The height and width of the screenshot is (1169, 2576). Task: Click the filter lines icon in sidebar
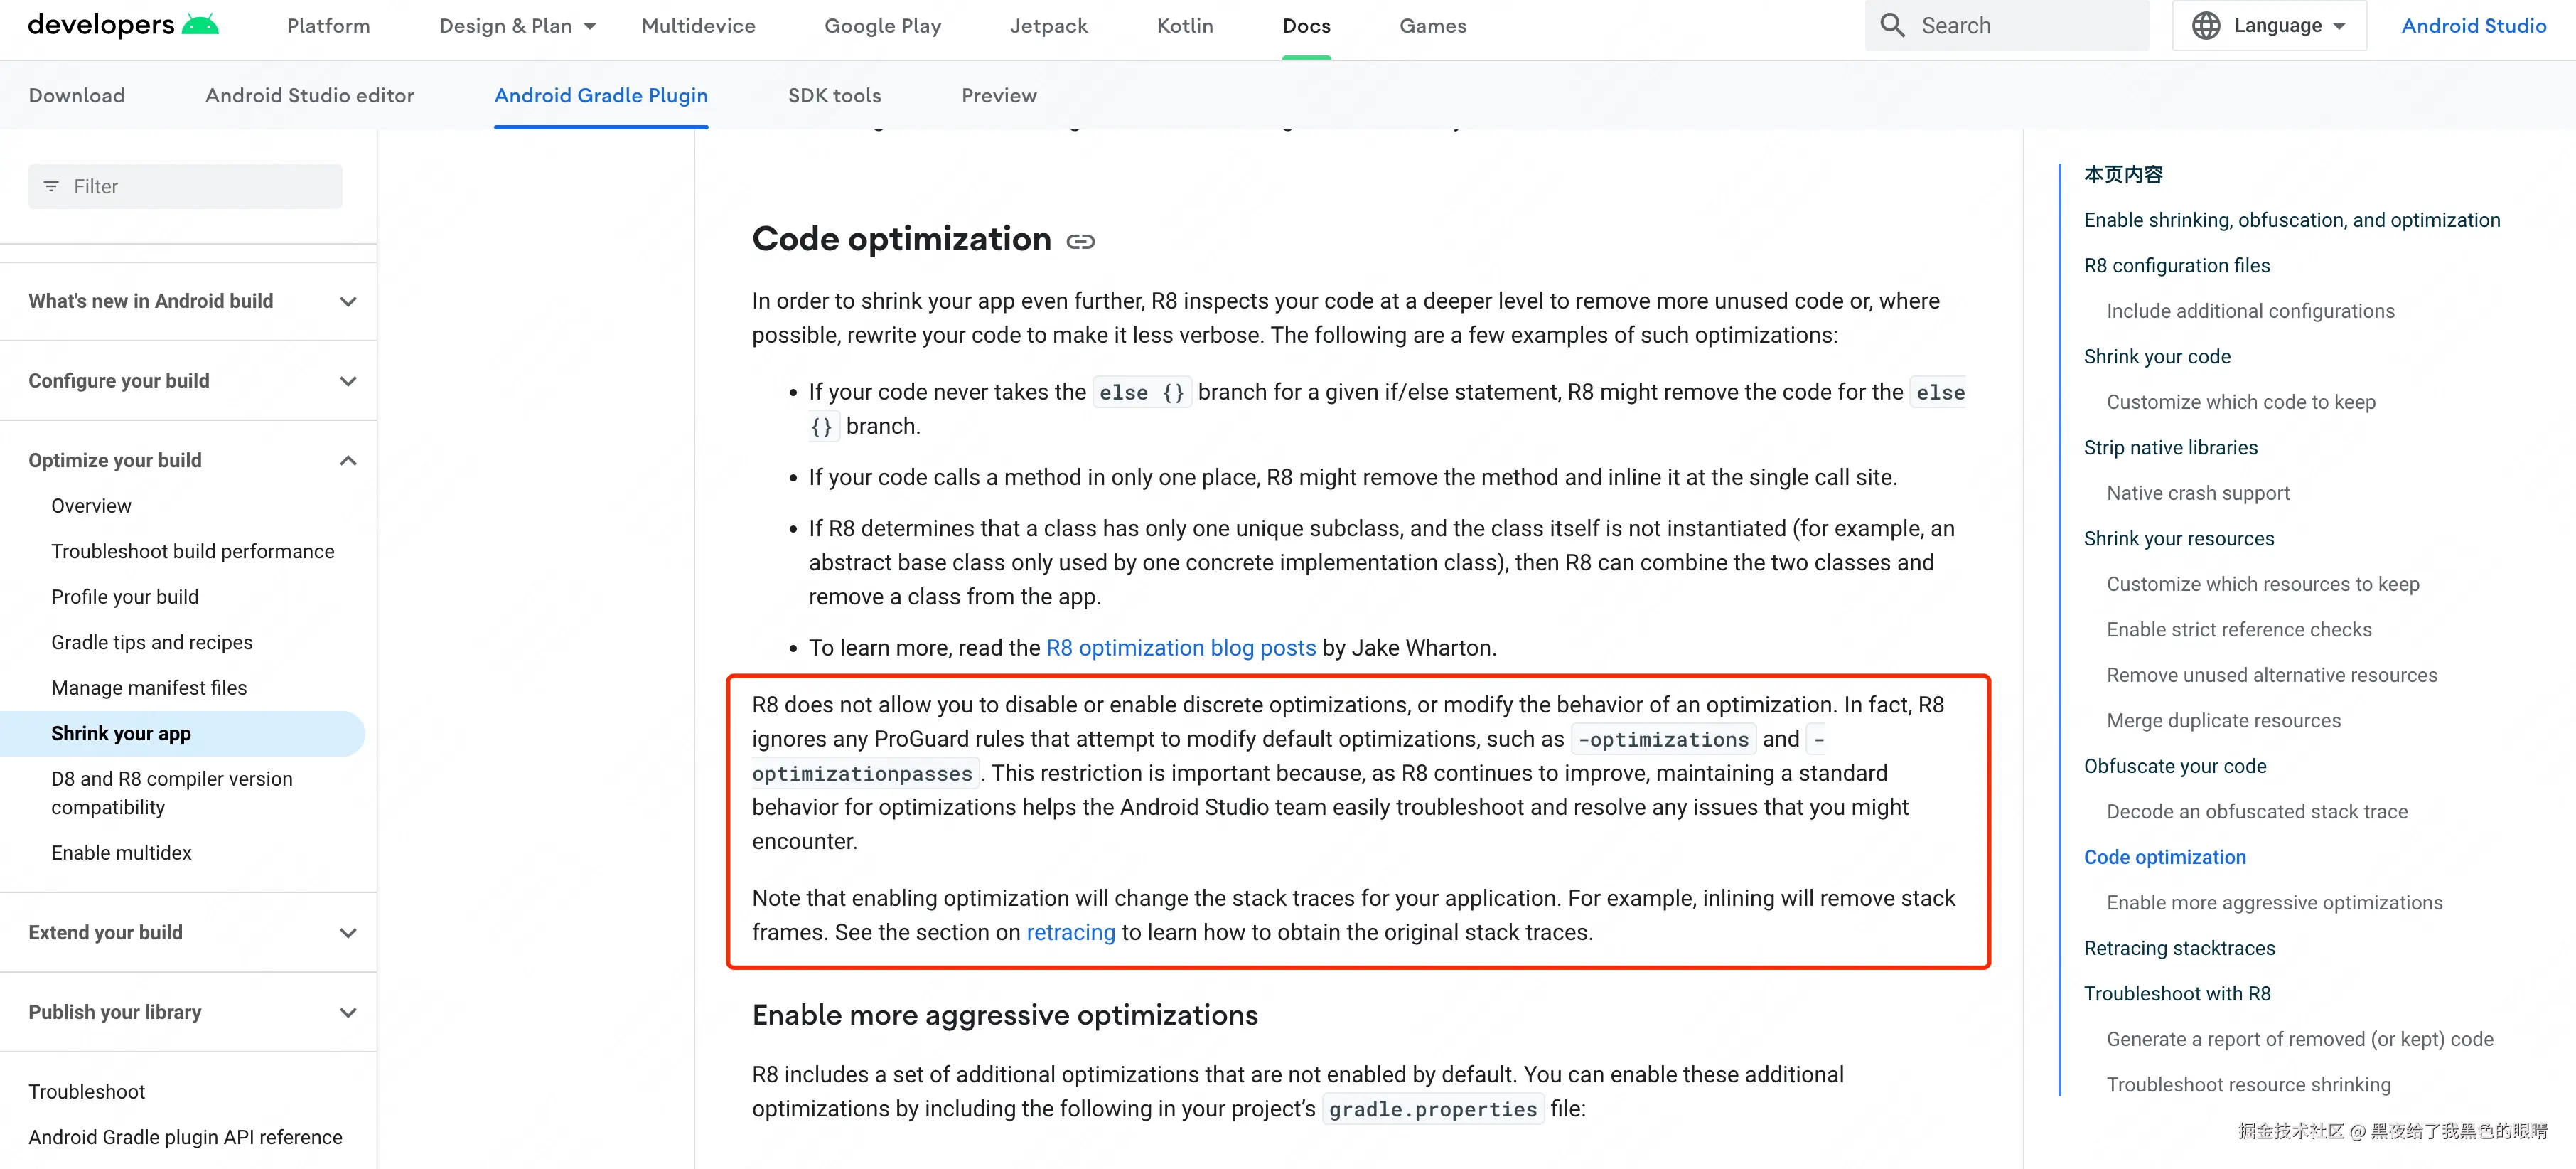[x=51, y=186]
